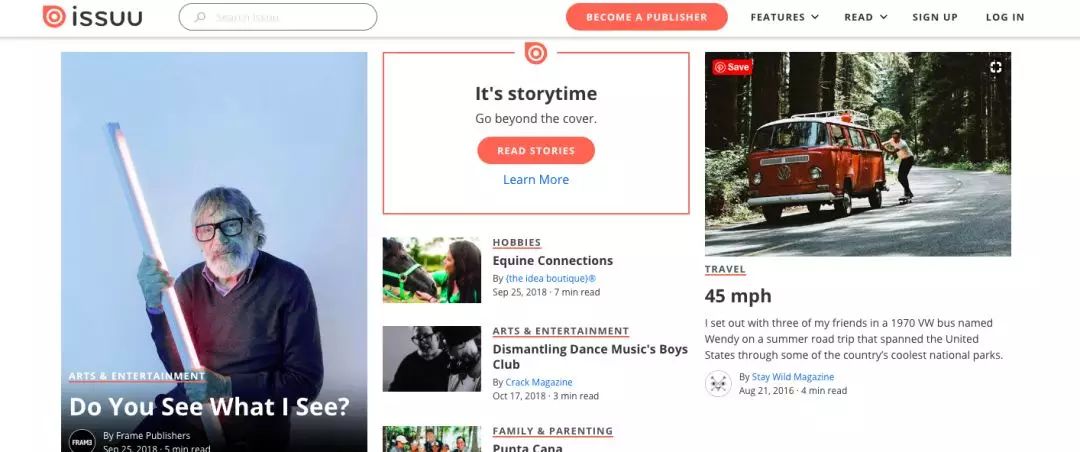Image resolution: width=1080 pixels, height=452 pixels.
Task: Click the Read Stories button
Action: [536, 150]
